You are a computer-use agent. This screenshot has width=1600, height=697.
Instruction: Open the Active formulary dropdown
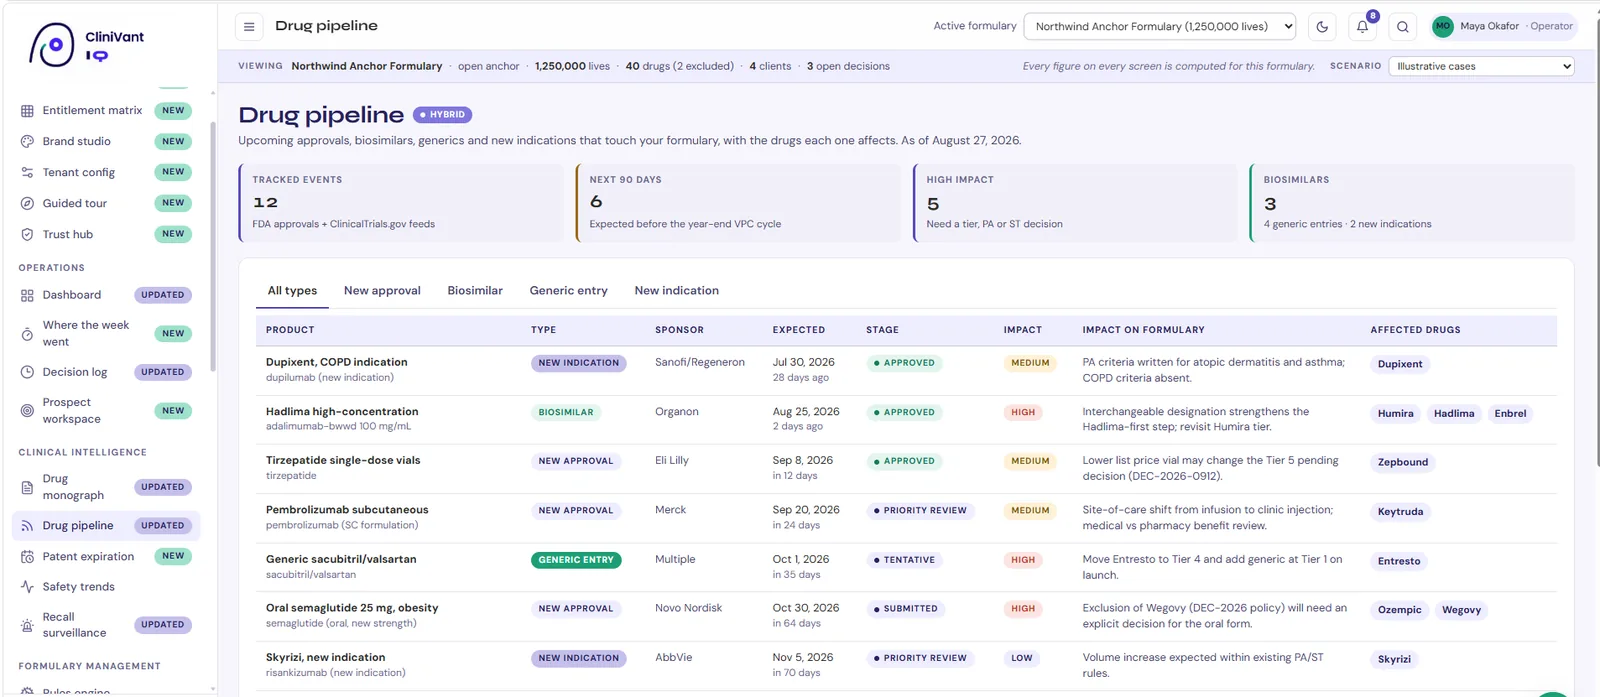pos(1160,27)
